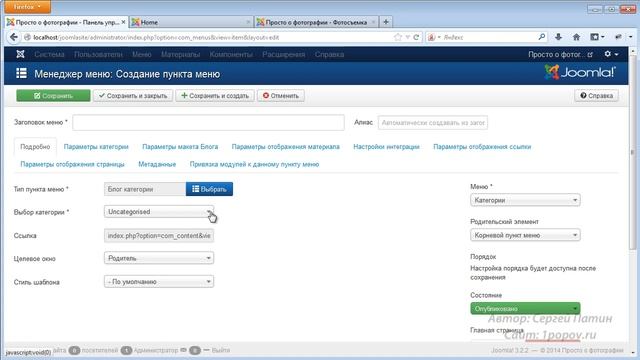The height and width of the screenshot is (360, 640).
Task: Open Привязка модулей к данному пункту меню tab
Action: pyautogui.click(x=254, y=164)
